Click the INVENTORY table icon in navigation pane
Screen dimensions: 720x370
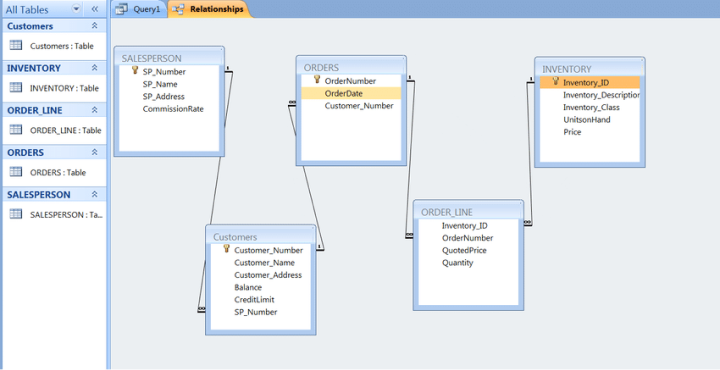click(x=16, y=87)
